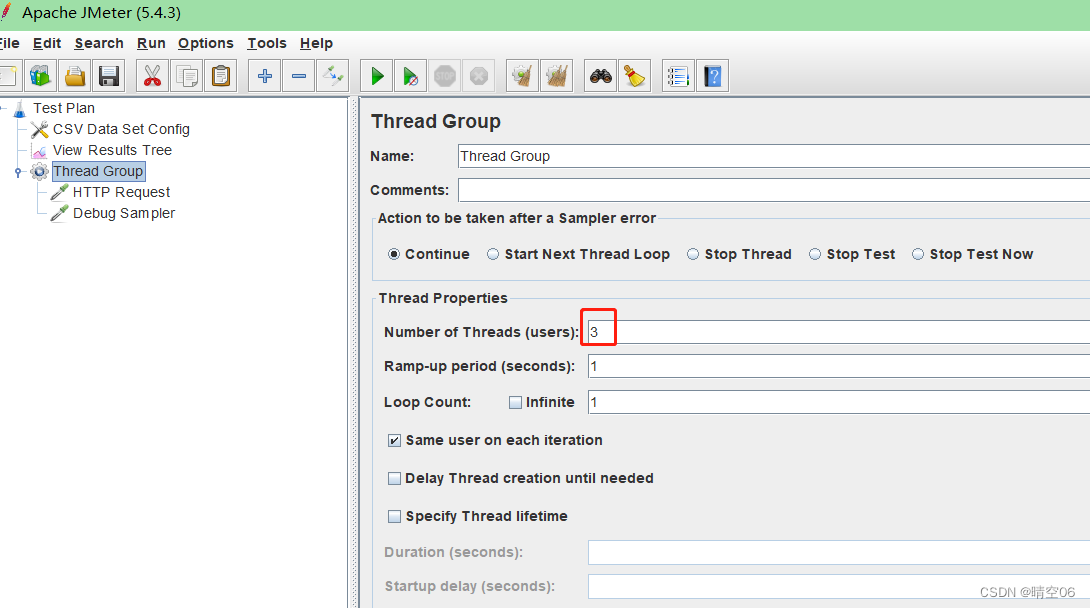Start test with no pauses icon
Image resolution: width=1090 pixels, height=608 pixels.
pyautogui.click(x=411, y=76)
